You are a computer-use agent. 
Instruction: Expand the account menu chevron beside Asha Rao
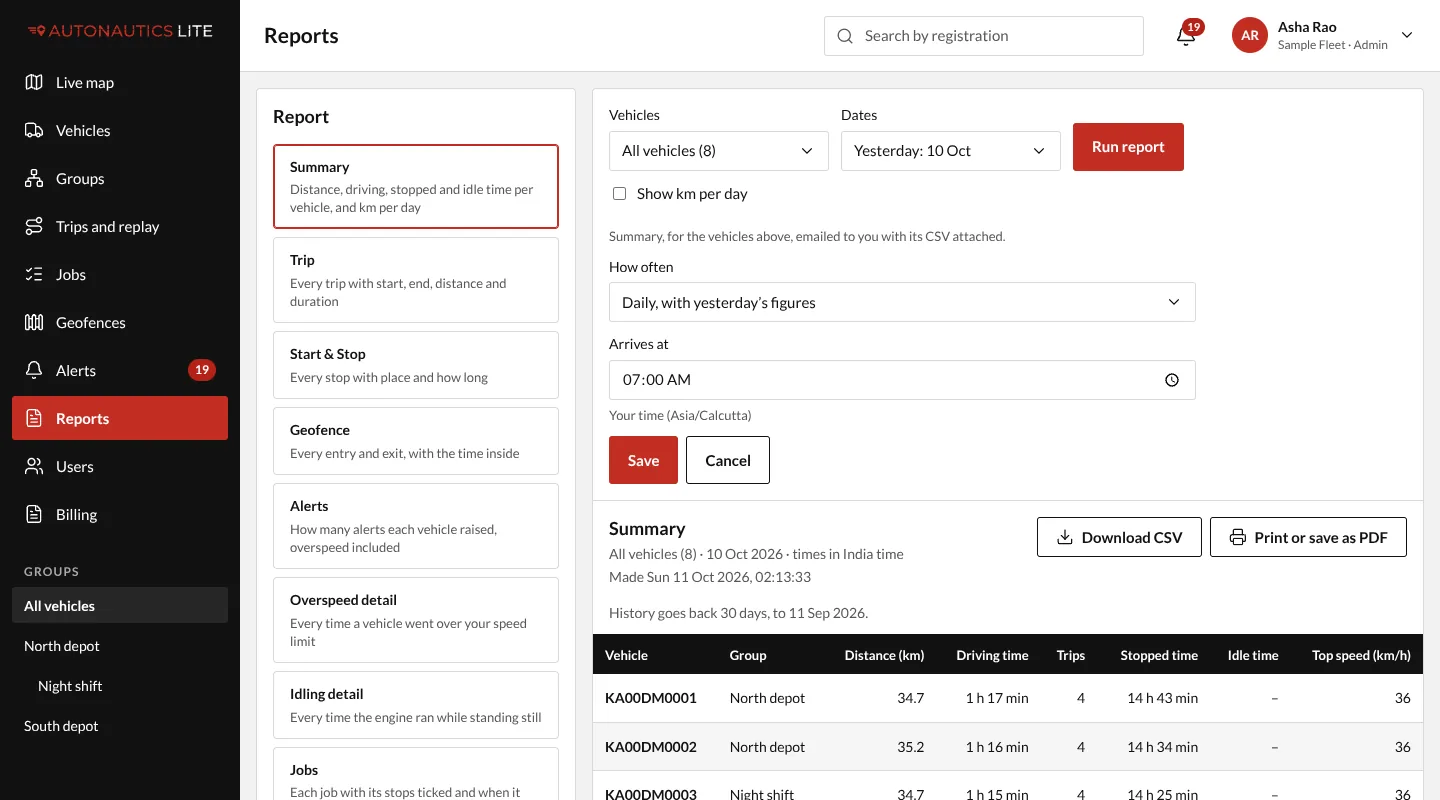click(1407, 35)
